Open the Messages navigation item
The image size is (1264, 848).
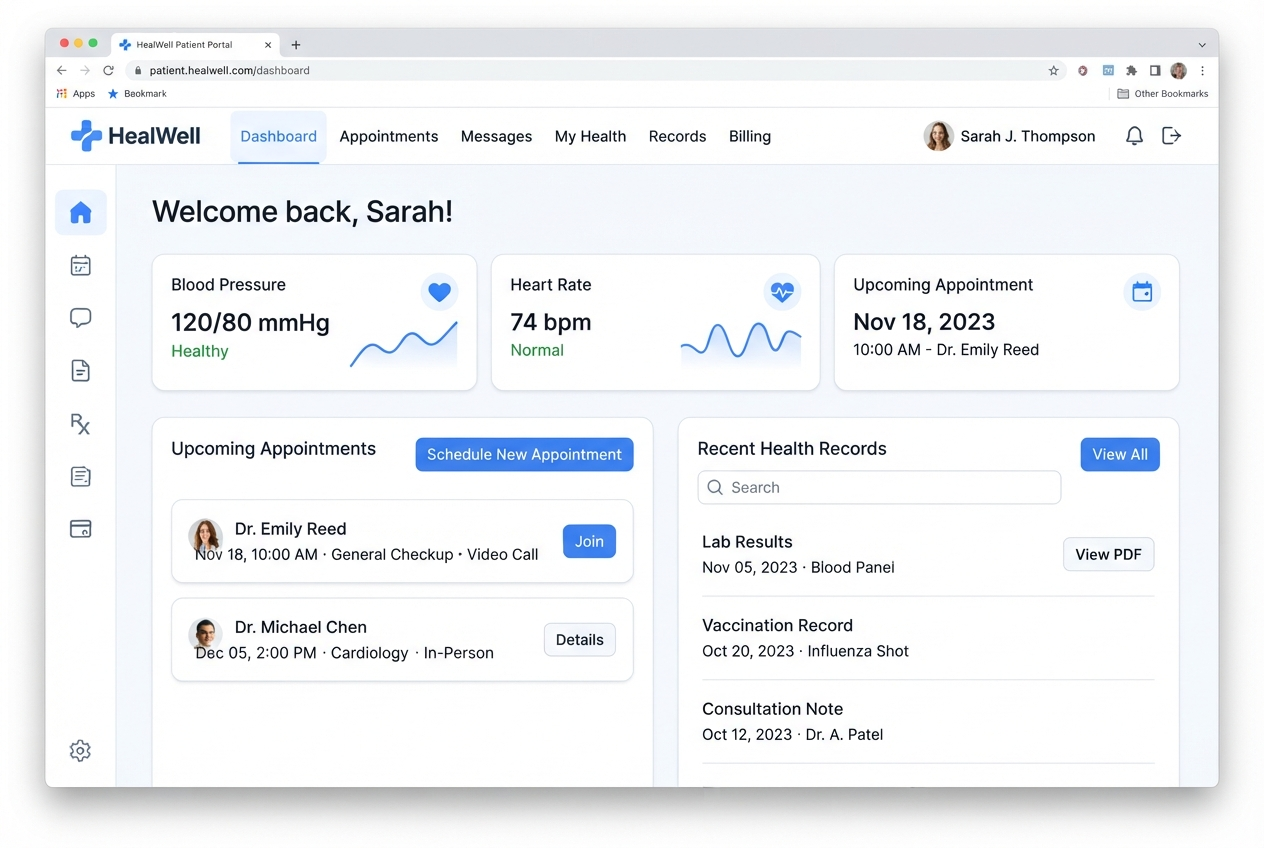click(496, 137)
